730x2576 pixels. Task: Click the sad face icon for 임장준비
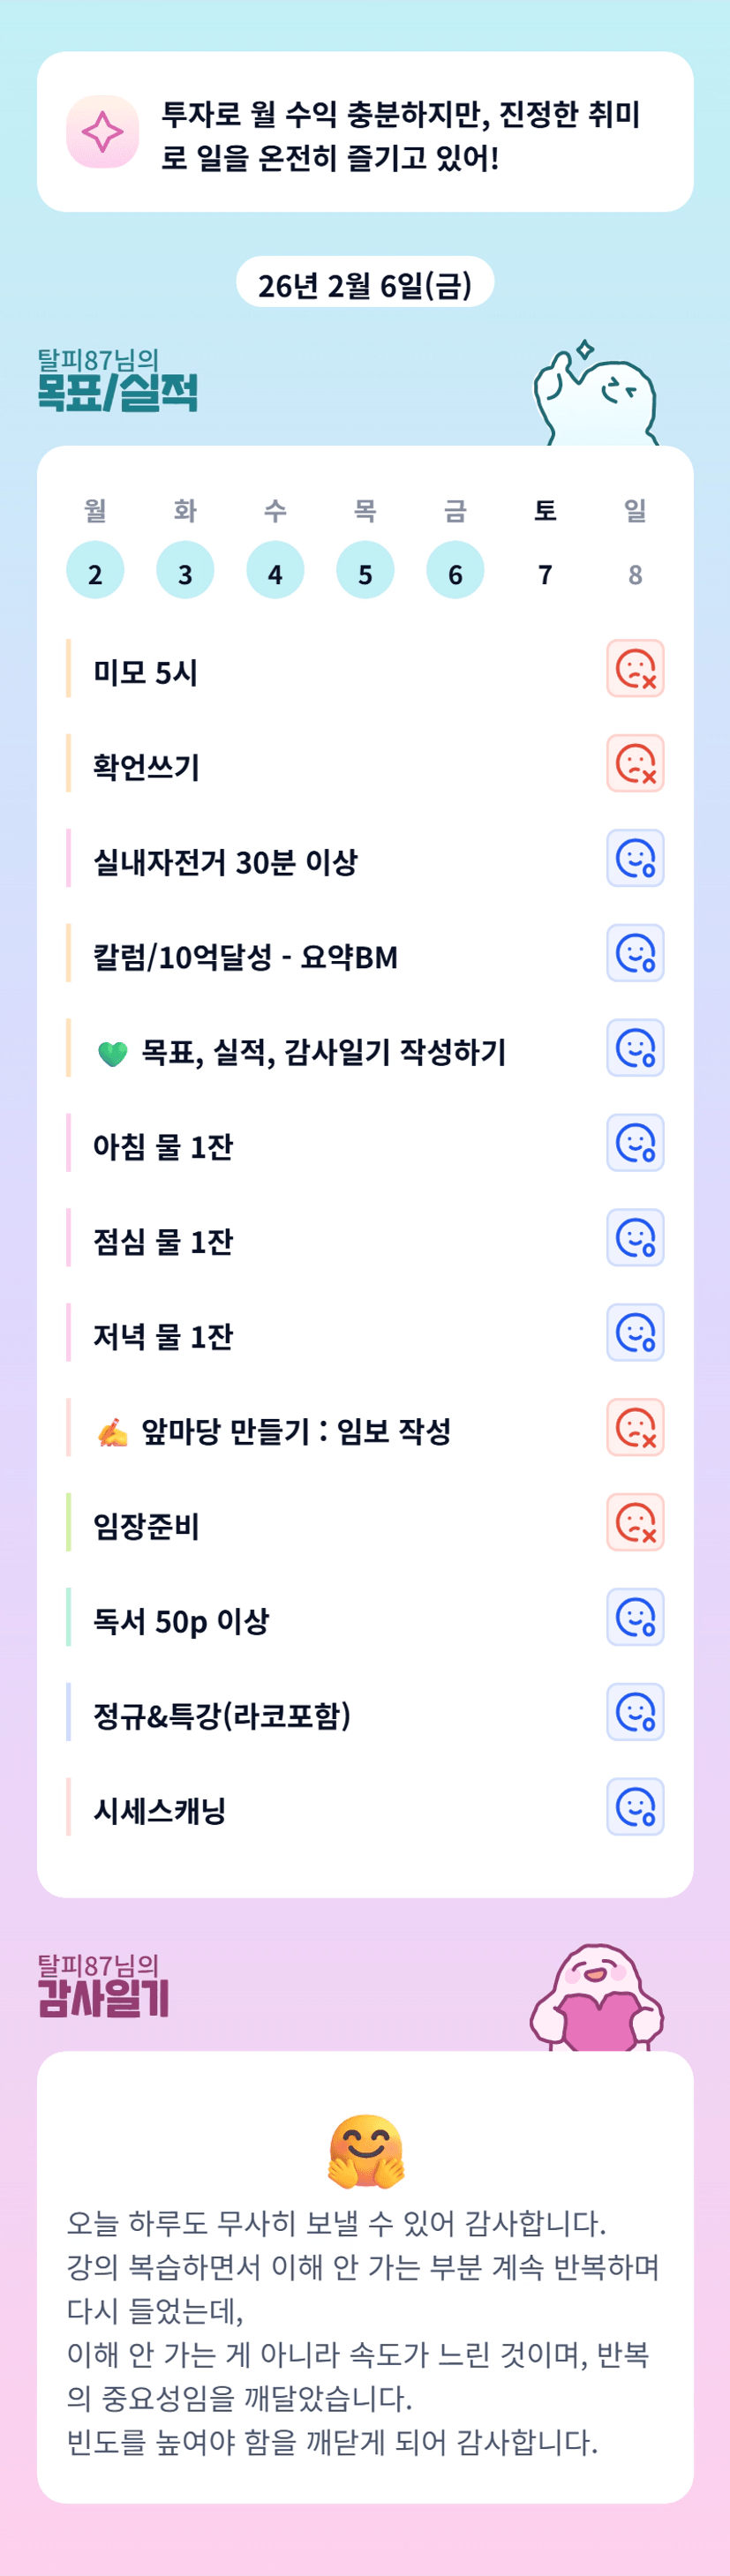[635, 1523]
